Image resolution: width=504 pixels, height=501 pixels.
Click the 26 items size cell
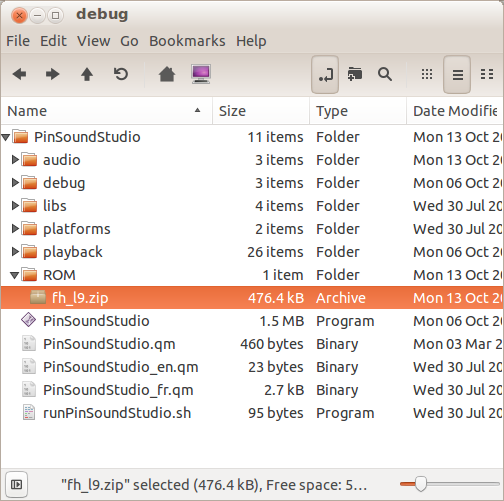[x=275, y=252]
